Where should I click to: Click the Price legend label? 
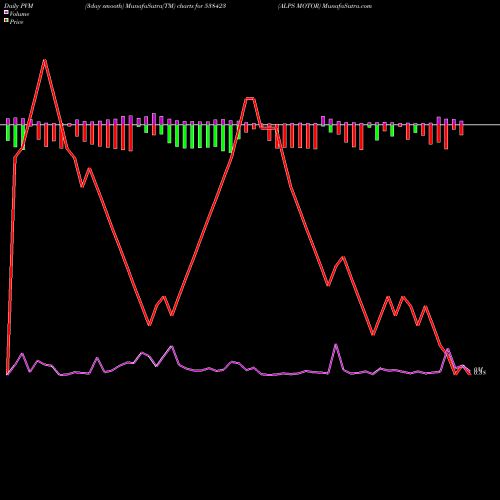click(16, 22)
